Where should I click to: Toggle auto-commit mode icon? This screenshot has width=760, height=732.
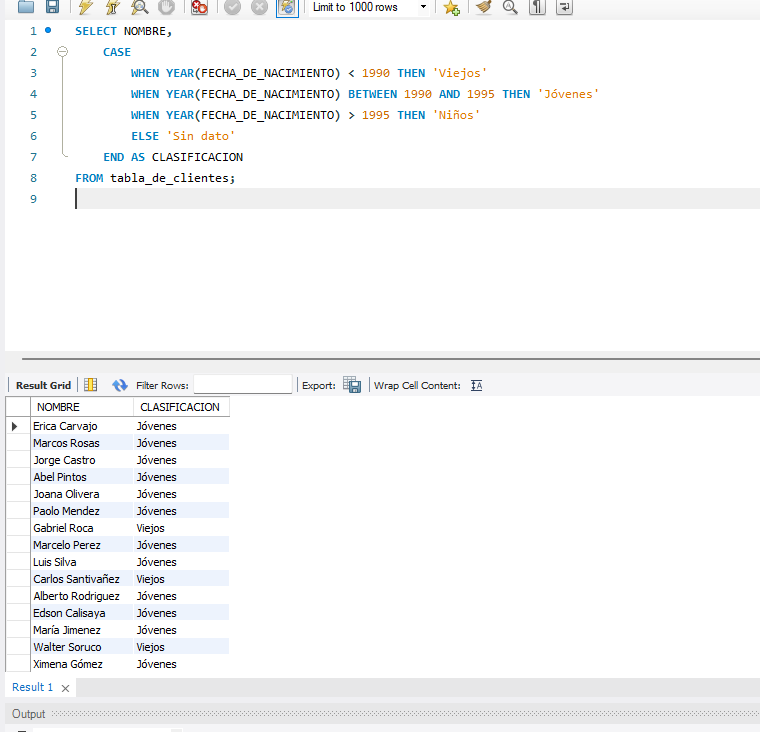(x=286, y=7)
